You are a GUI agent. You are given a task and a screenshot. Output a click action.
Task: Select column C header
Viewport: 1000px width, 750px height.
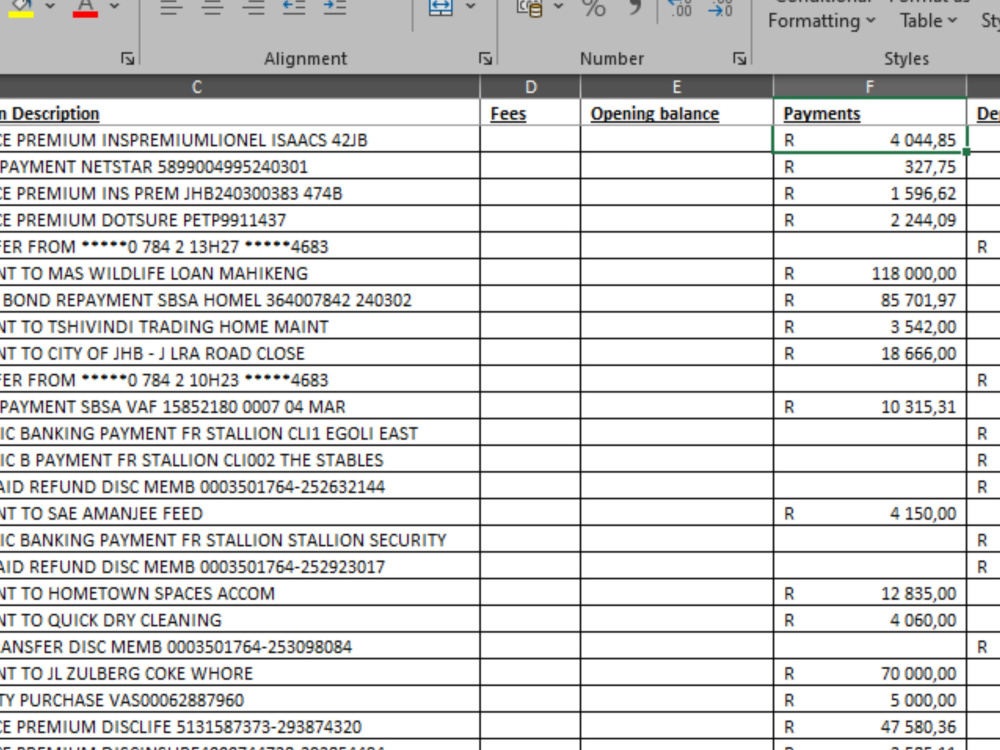pos(197,87)
